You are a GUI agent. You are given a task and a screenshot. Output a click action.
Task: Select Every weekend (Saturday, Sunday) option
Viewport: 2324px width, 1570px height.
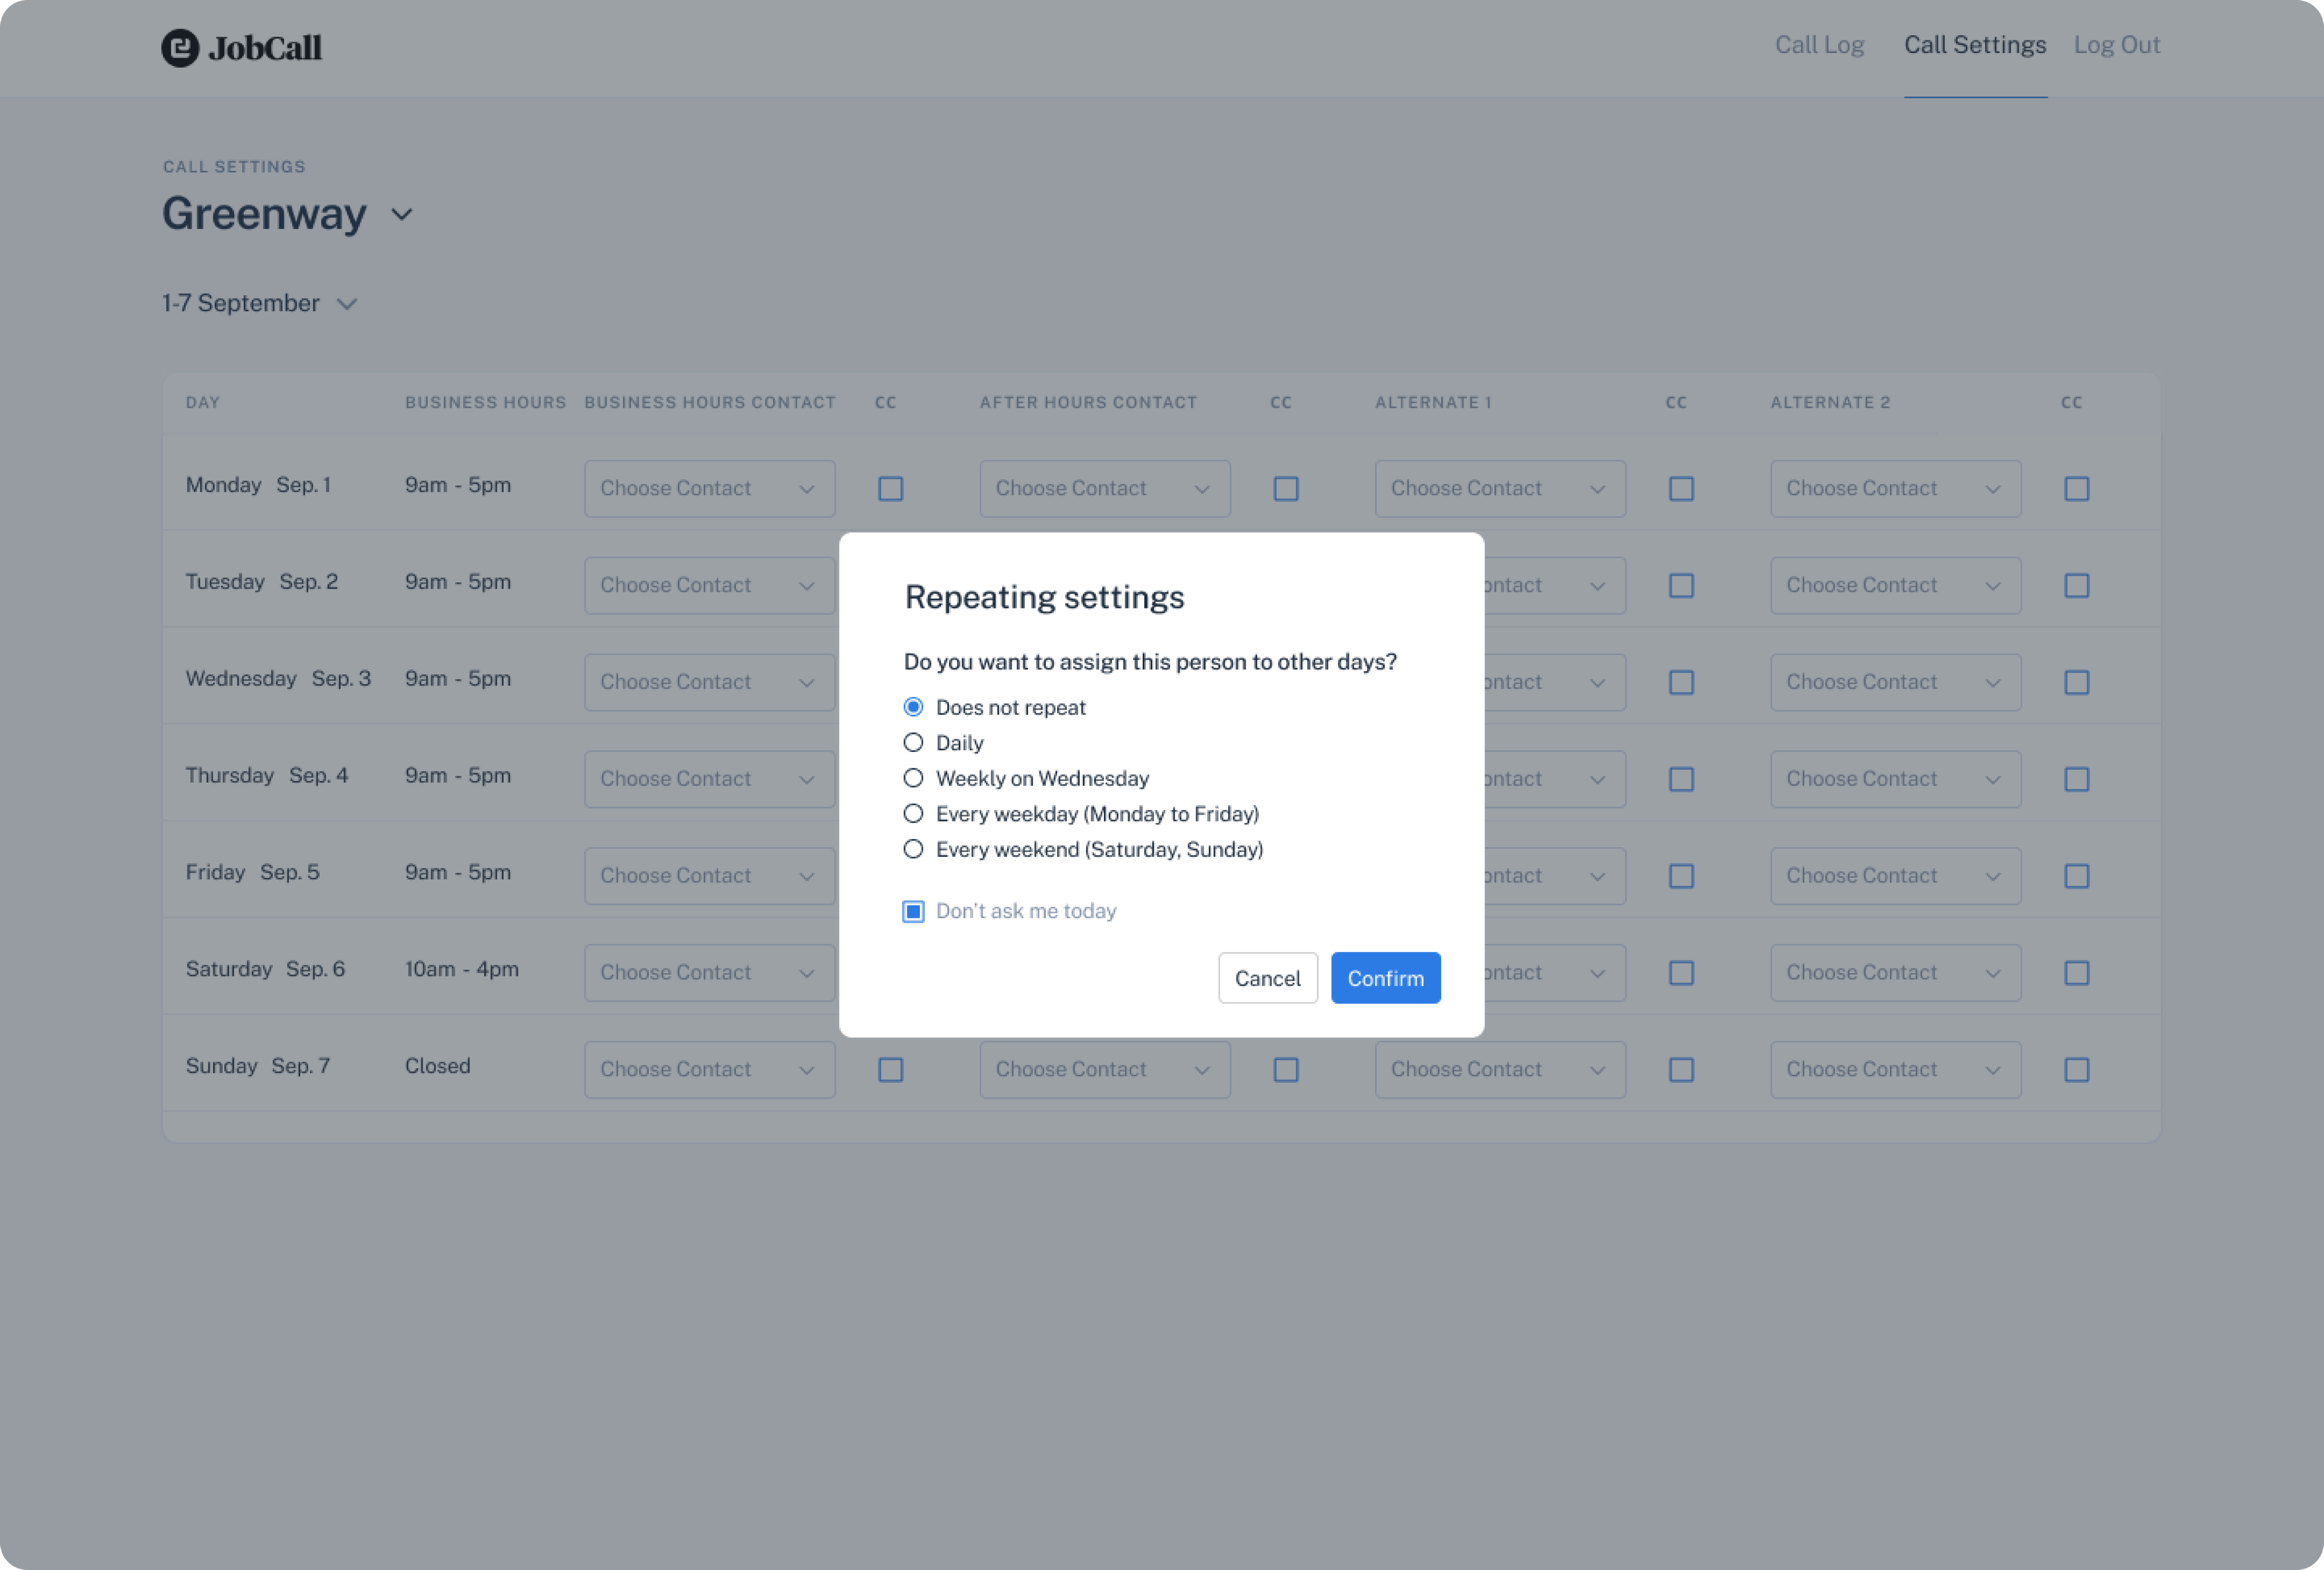913,849
